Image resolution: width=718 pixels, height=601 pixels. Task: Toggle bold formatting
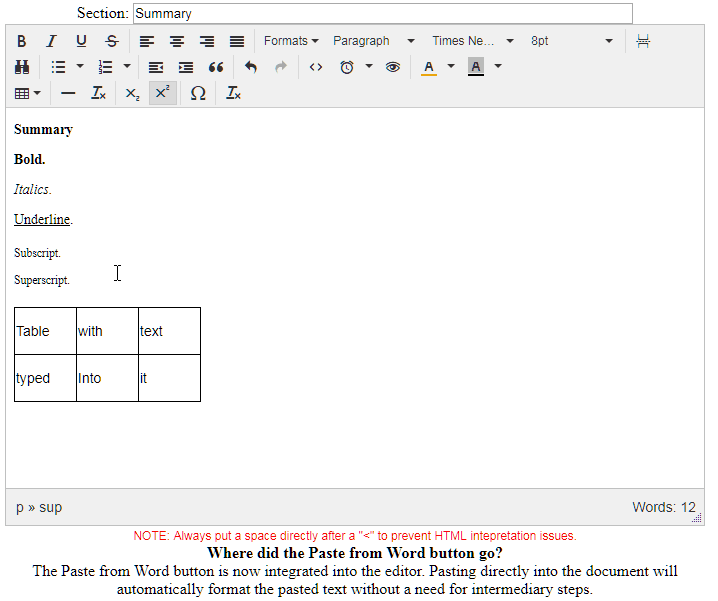[x=22, y=41]
